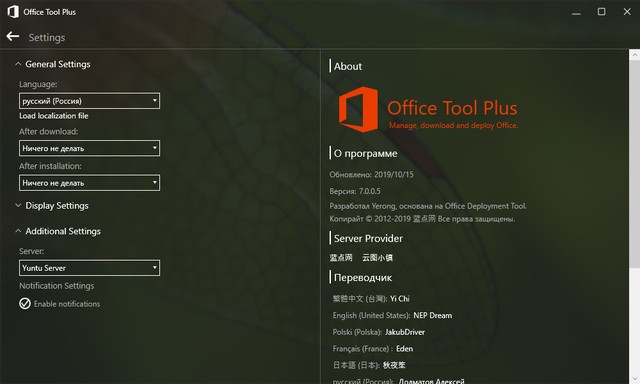Open the 蓝点网 server provider link
640x384 pixels.
pos(341,257)
